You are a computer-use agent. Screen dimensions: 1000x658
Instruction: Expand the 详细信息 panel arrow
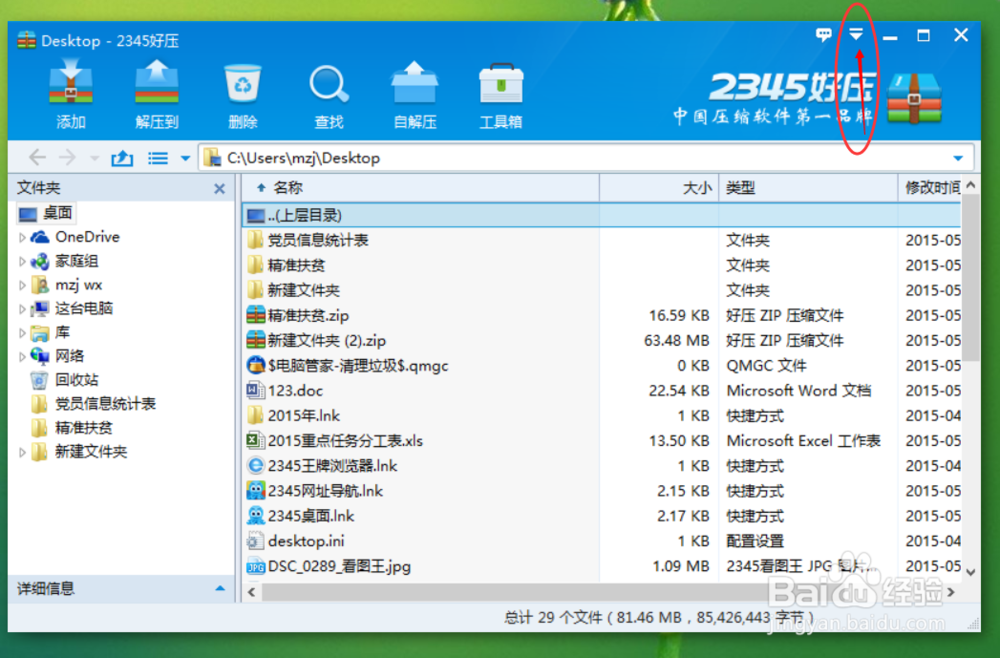pyautogui.click(x=220, y=589)
